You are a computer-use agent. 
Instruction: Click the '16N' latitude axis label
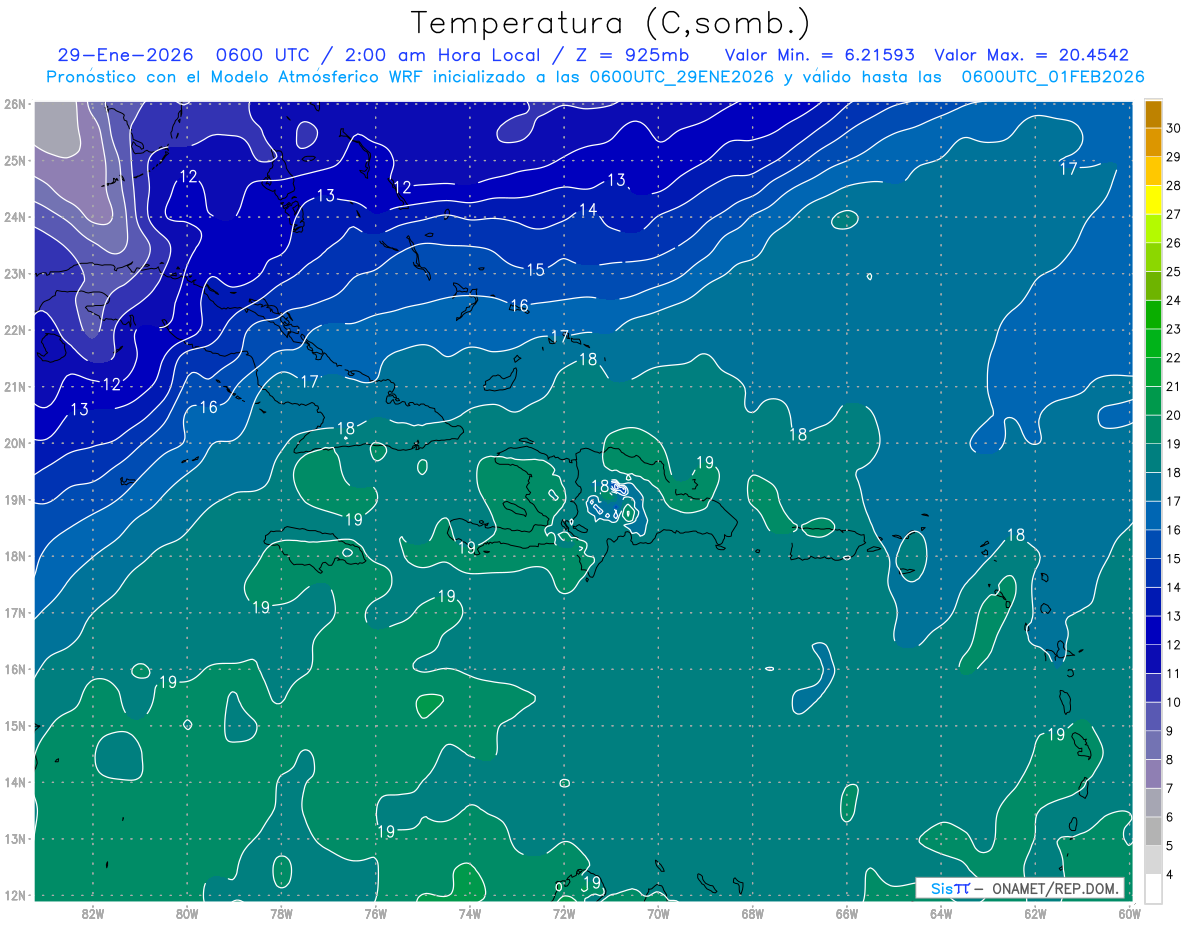point(14,669)
